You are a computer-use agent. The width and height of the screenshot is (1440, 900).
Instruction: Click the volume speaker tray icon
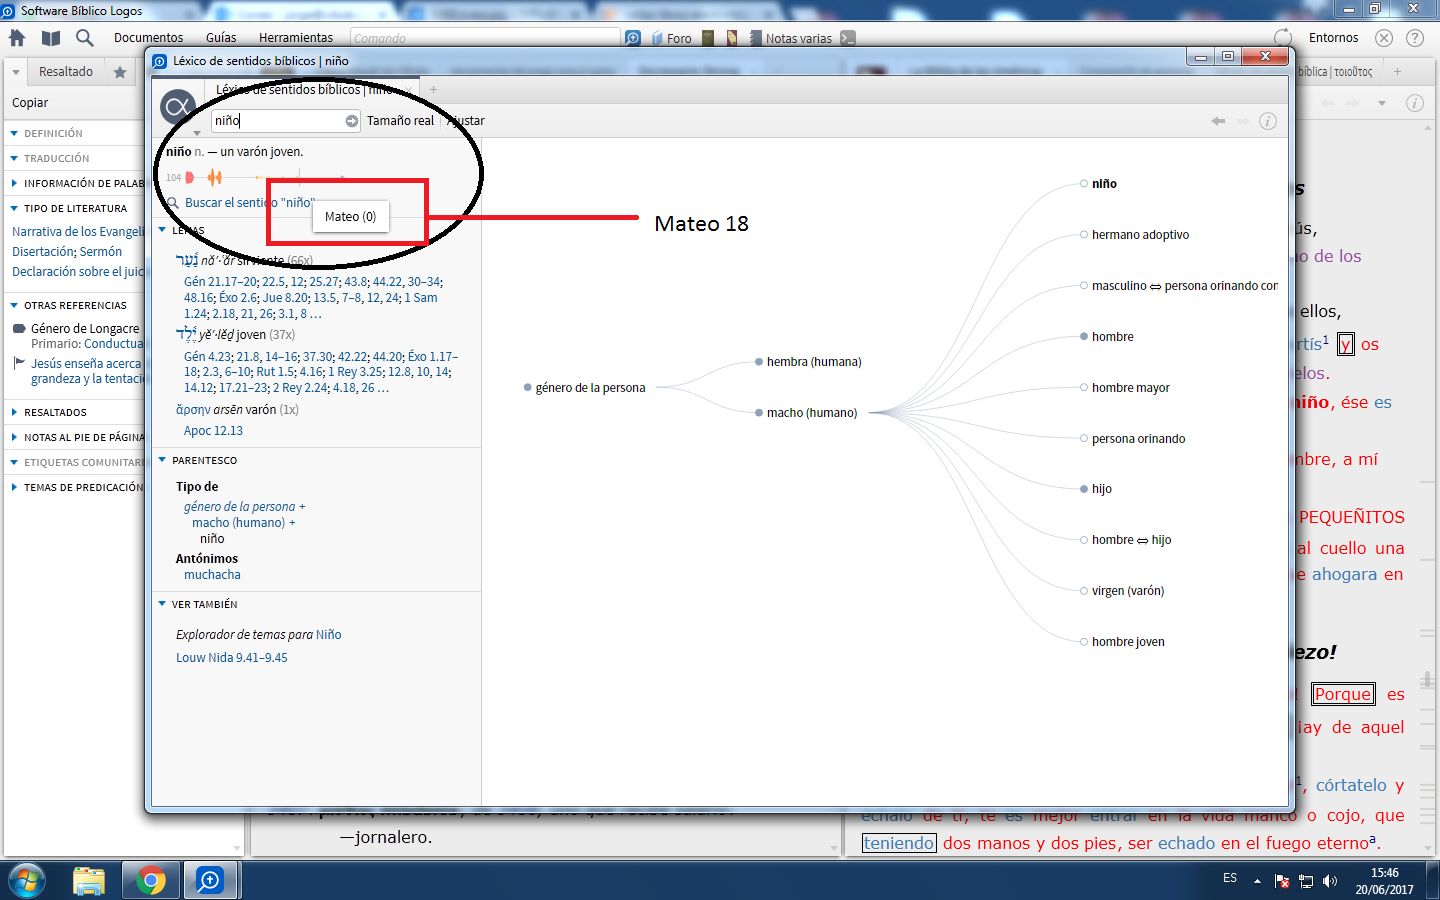1330,881
